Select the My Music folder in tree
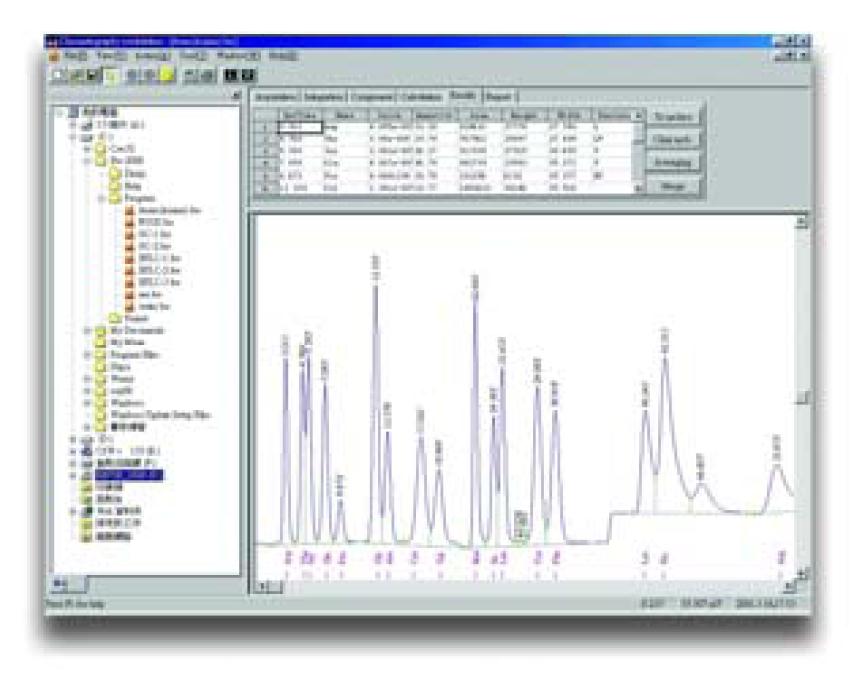Screen dimensions: 858x683 point(127,343)
